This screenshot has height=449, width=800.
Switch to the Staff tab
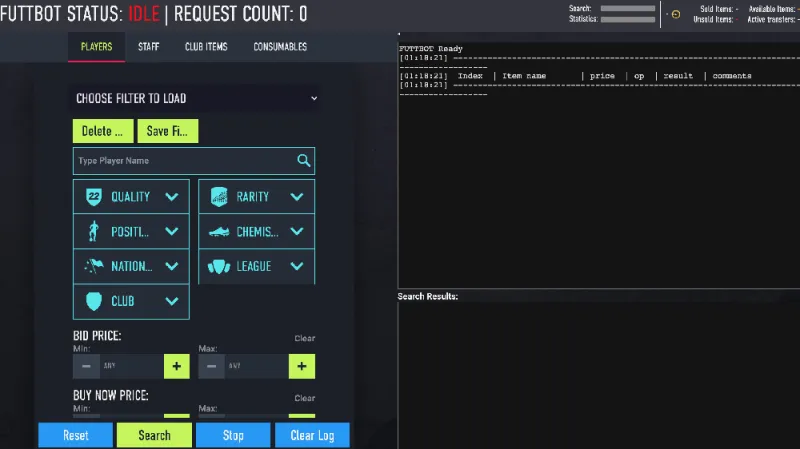click(x=148, y=47)
